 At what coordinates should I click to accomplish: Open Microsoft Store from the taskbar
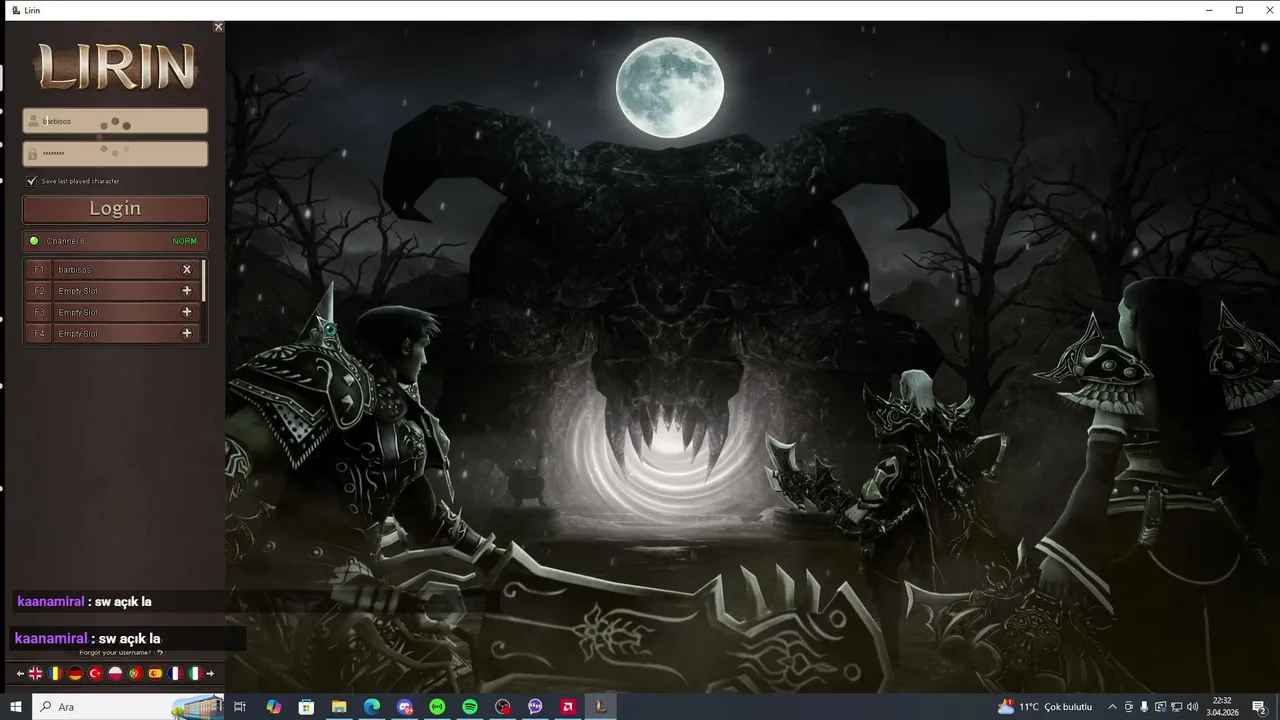click(306, 707)
